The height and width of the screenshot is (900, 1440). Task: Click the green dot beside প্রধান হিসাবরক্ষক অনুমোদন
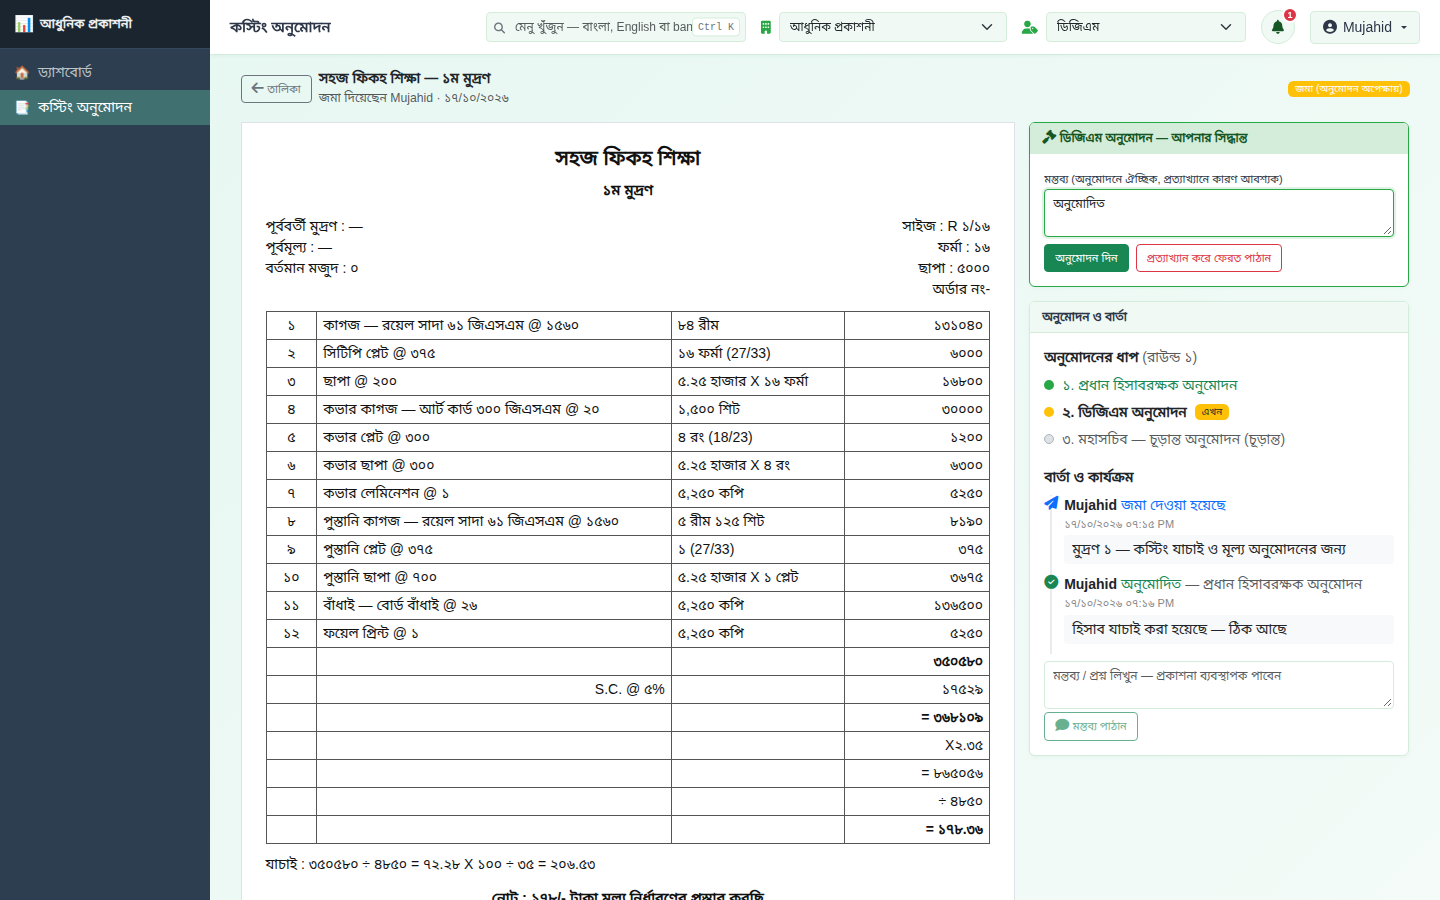point(1049,385)
